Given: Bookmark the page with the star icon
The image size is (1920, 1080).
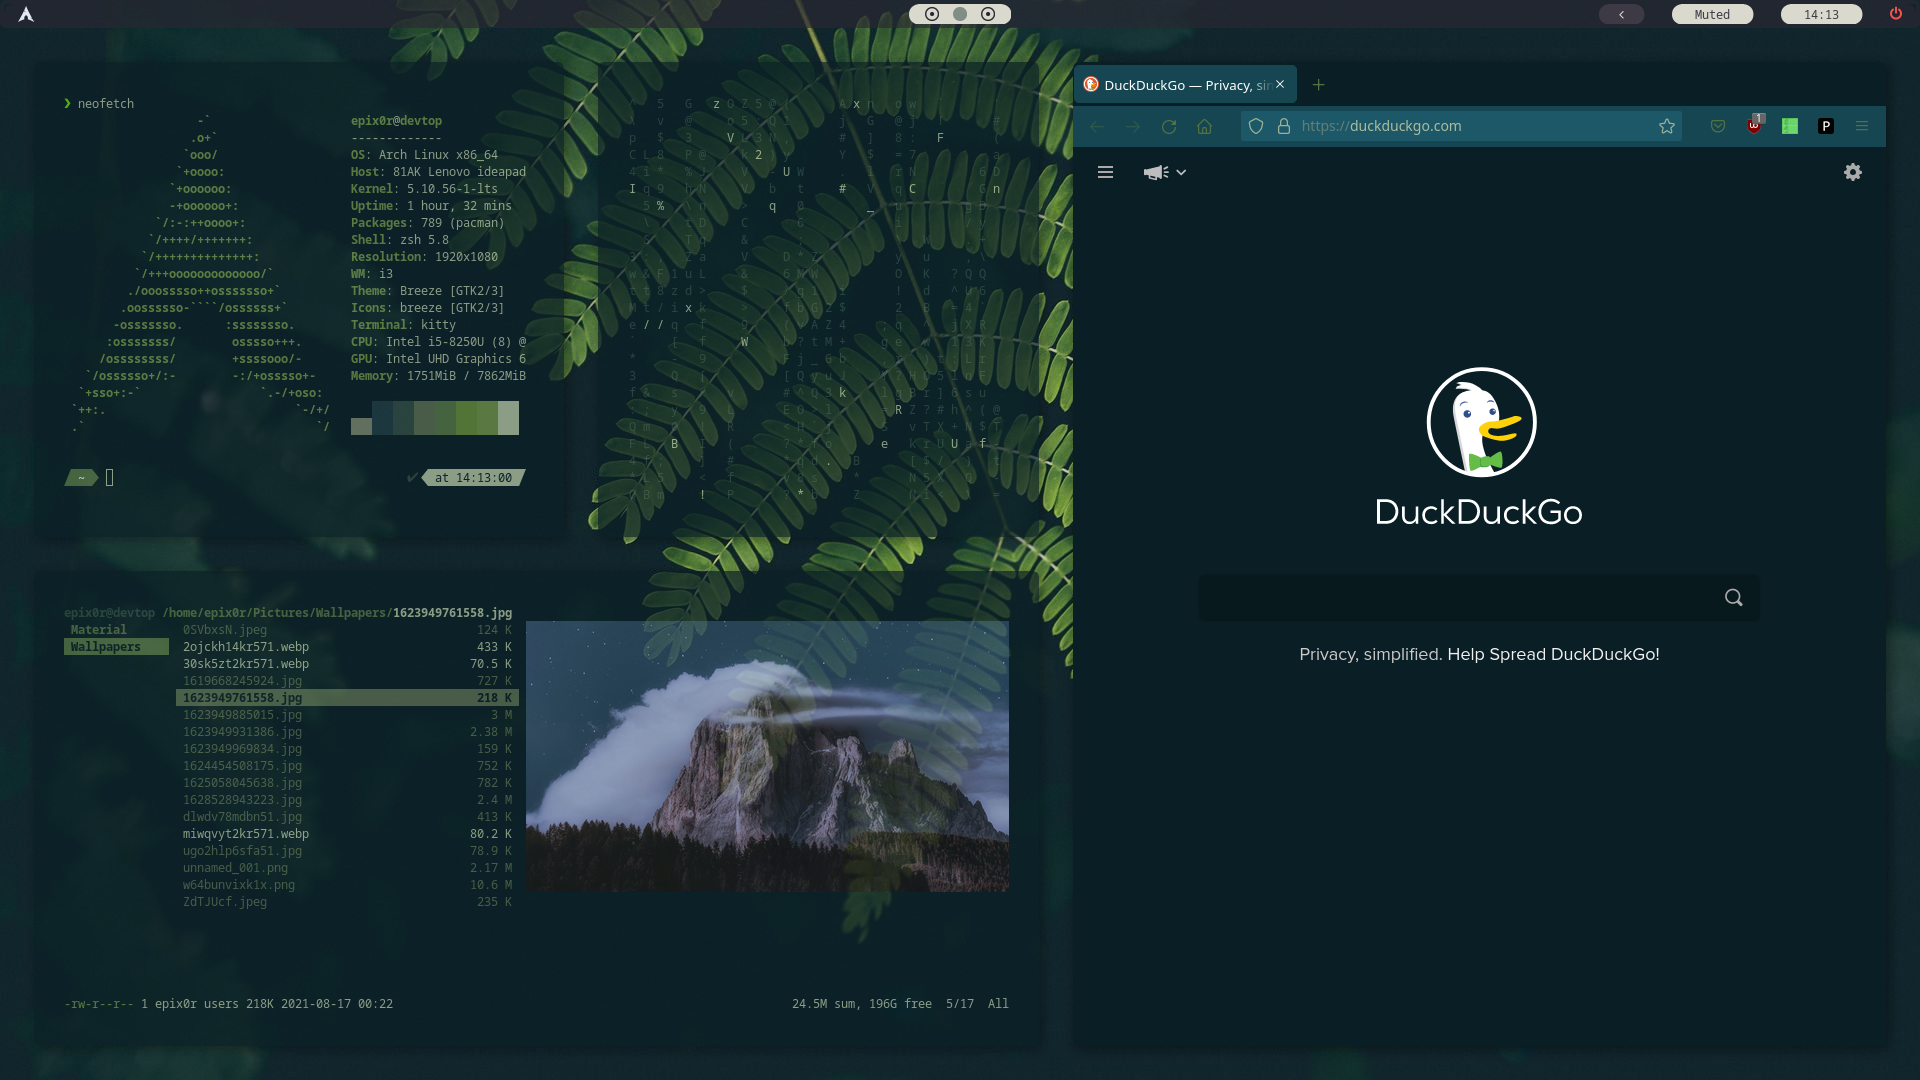Looking at the screenshot, I should click(1667, 126).
